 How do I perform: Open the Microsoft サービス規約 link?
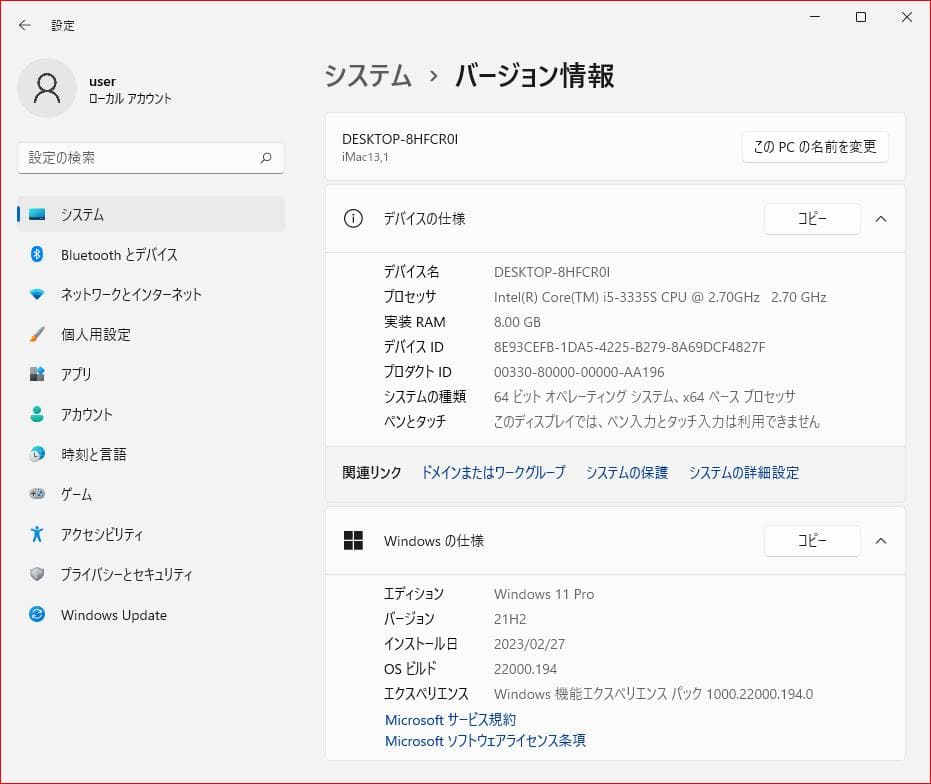point(450,719)
